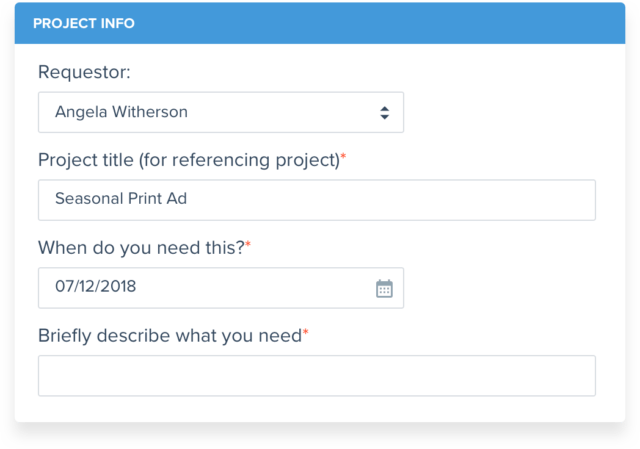
Task: Click the Requestor up-down arrows icon
Action: (x=384, y=113)
